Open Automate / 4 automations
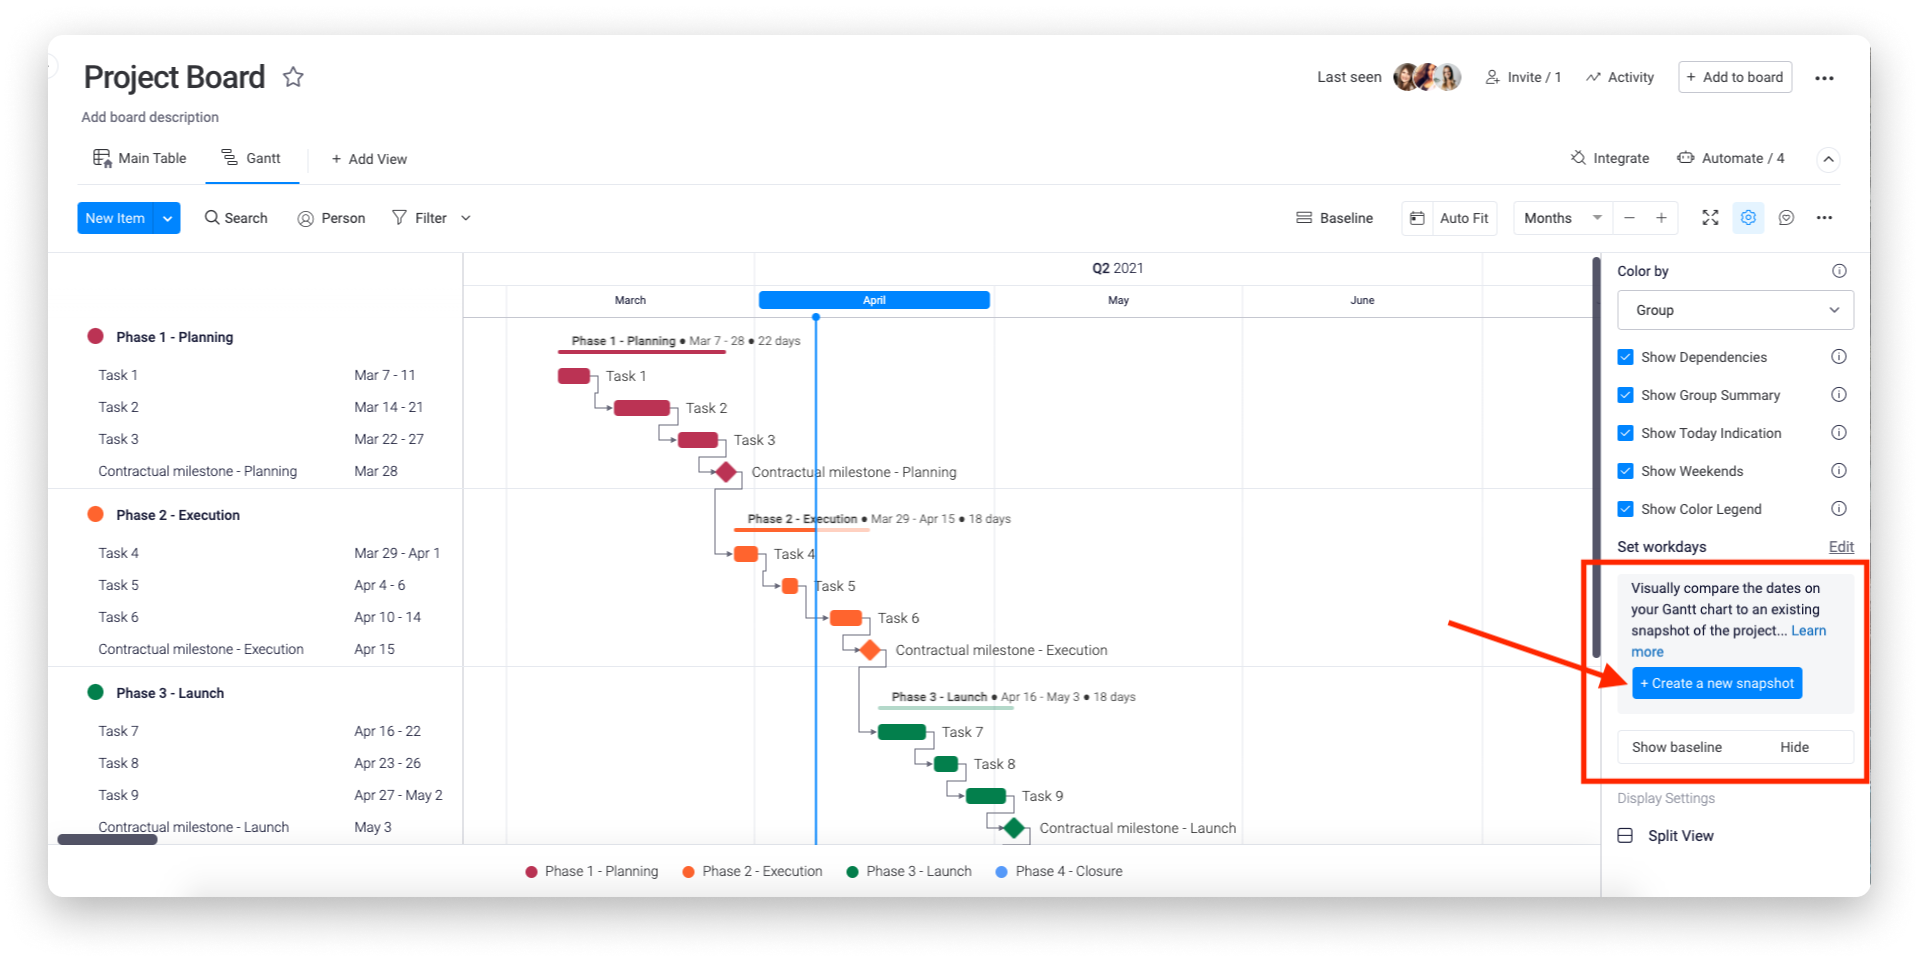This screenshot has width=1920, height=962. 1731,158
